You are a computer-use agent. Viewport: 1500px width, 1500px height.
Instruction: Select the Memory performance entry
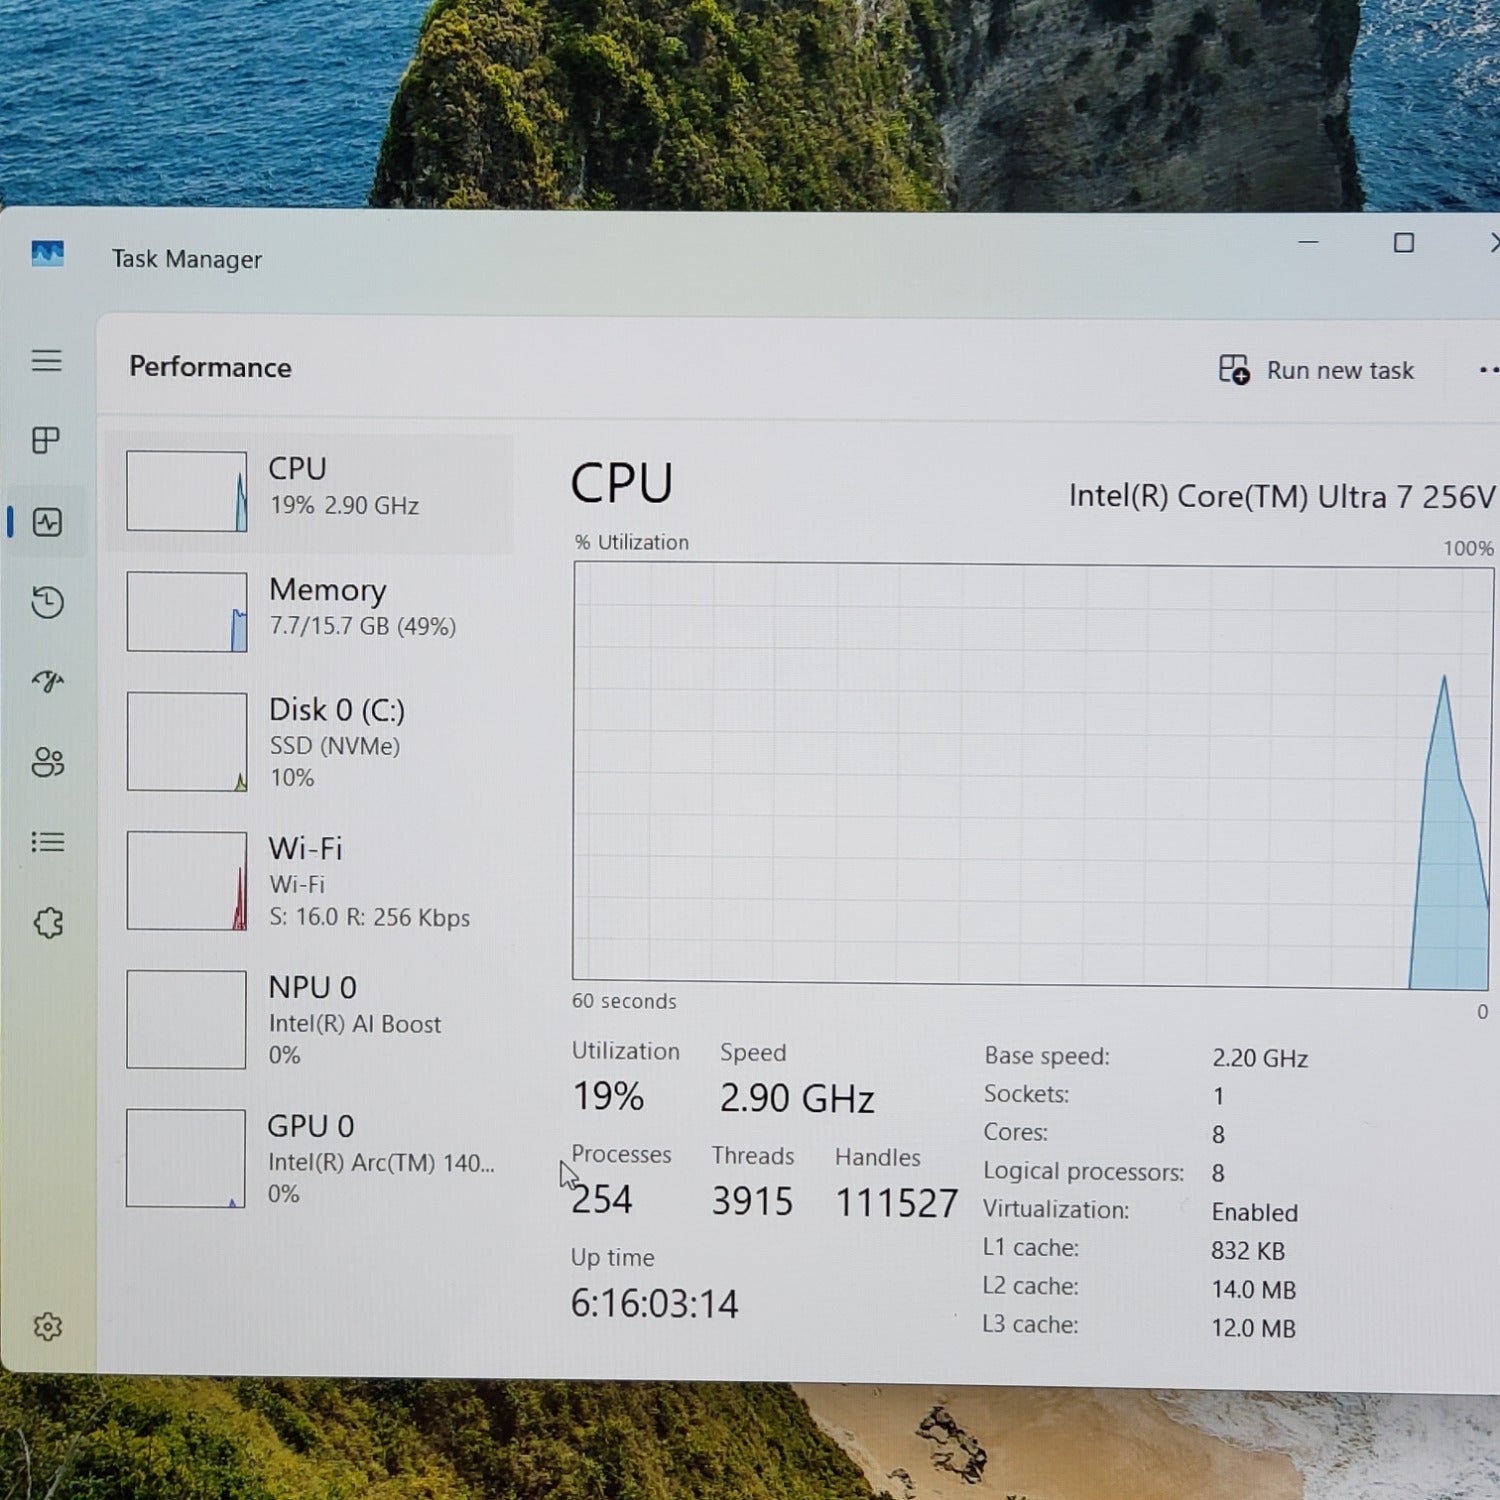310,610
